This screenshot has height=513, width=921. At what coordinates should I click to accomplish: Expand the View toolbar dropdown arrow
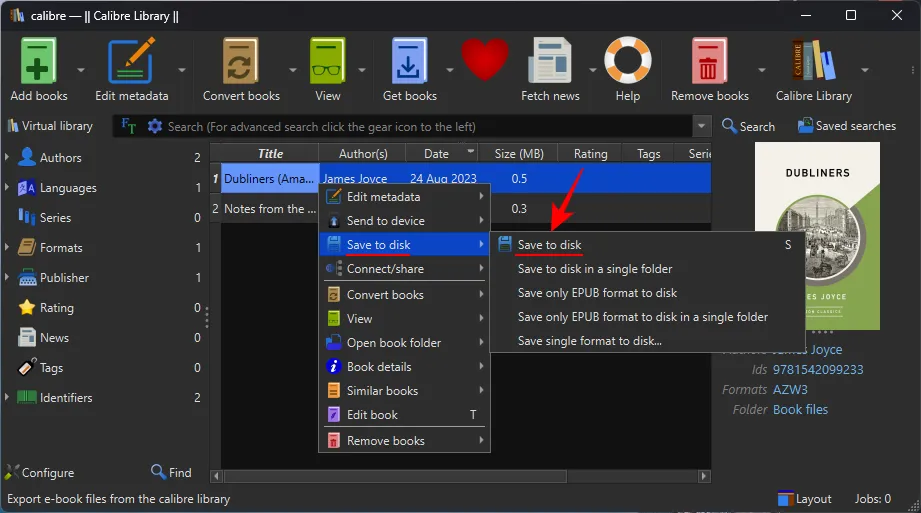point(362,70)
